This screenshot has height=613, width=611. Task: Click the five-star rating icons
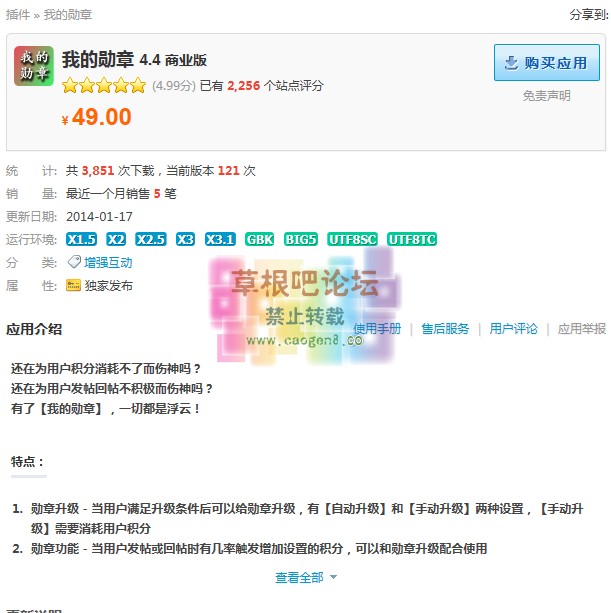coord(104,85)
